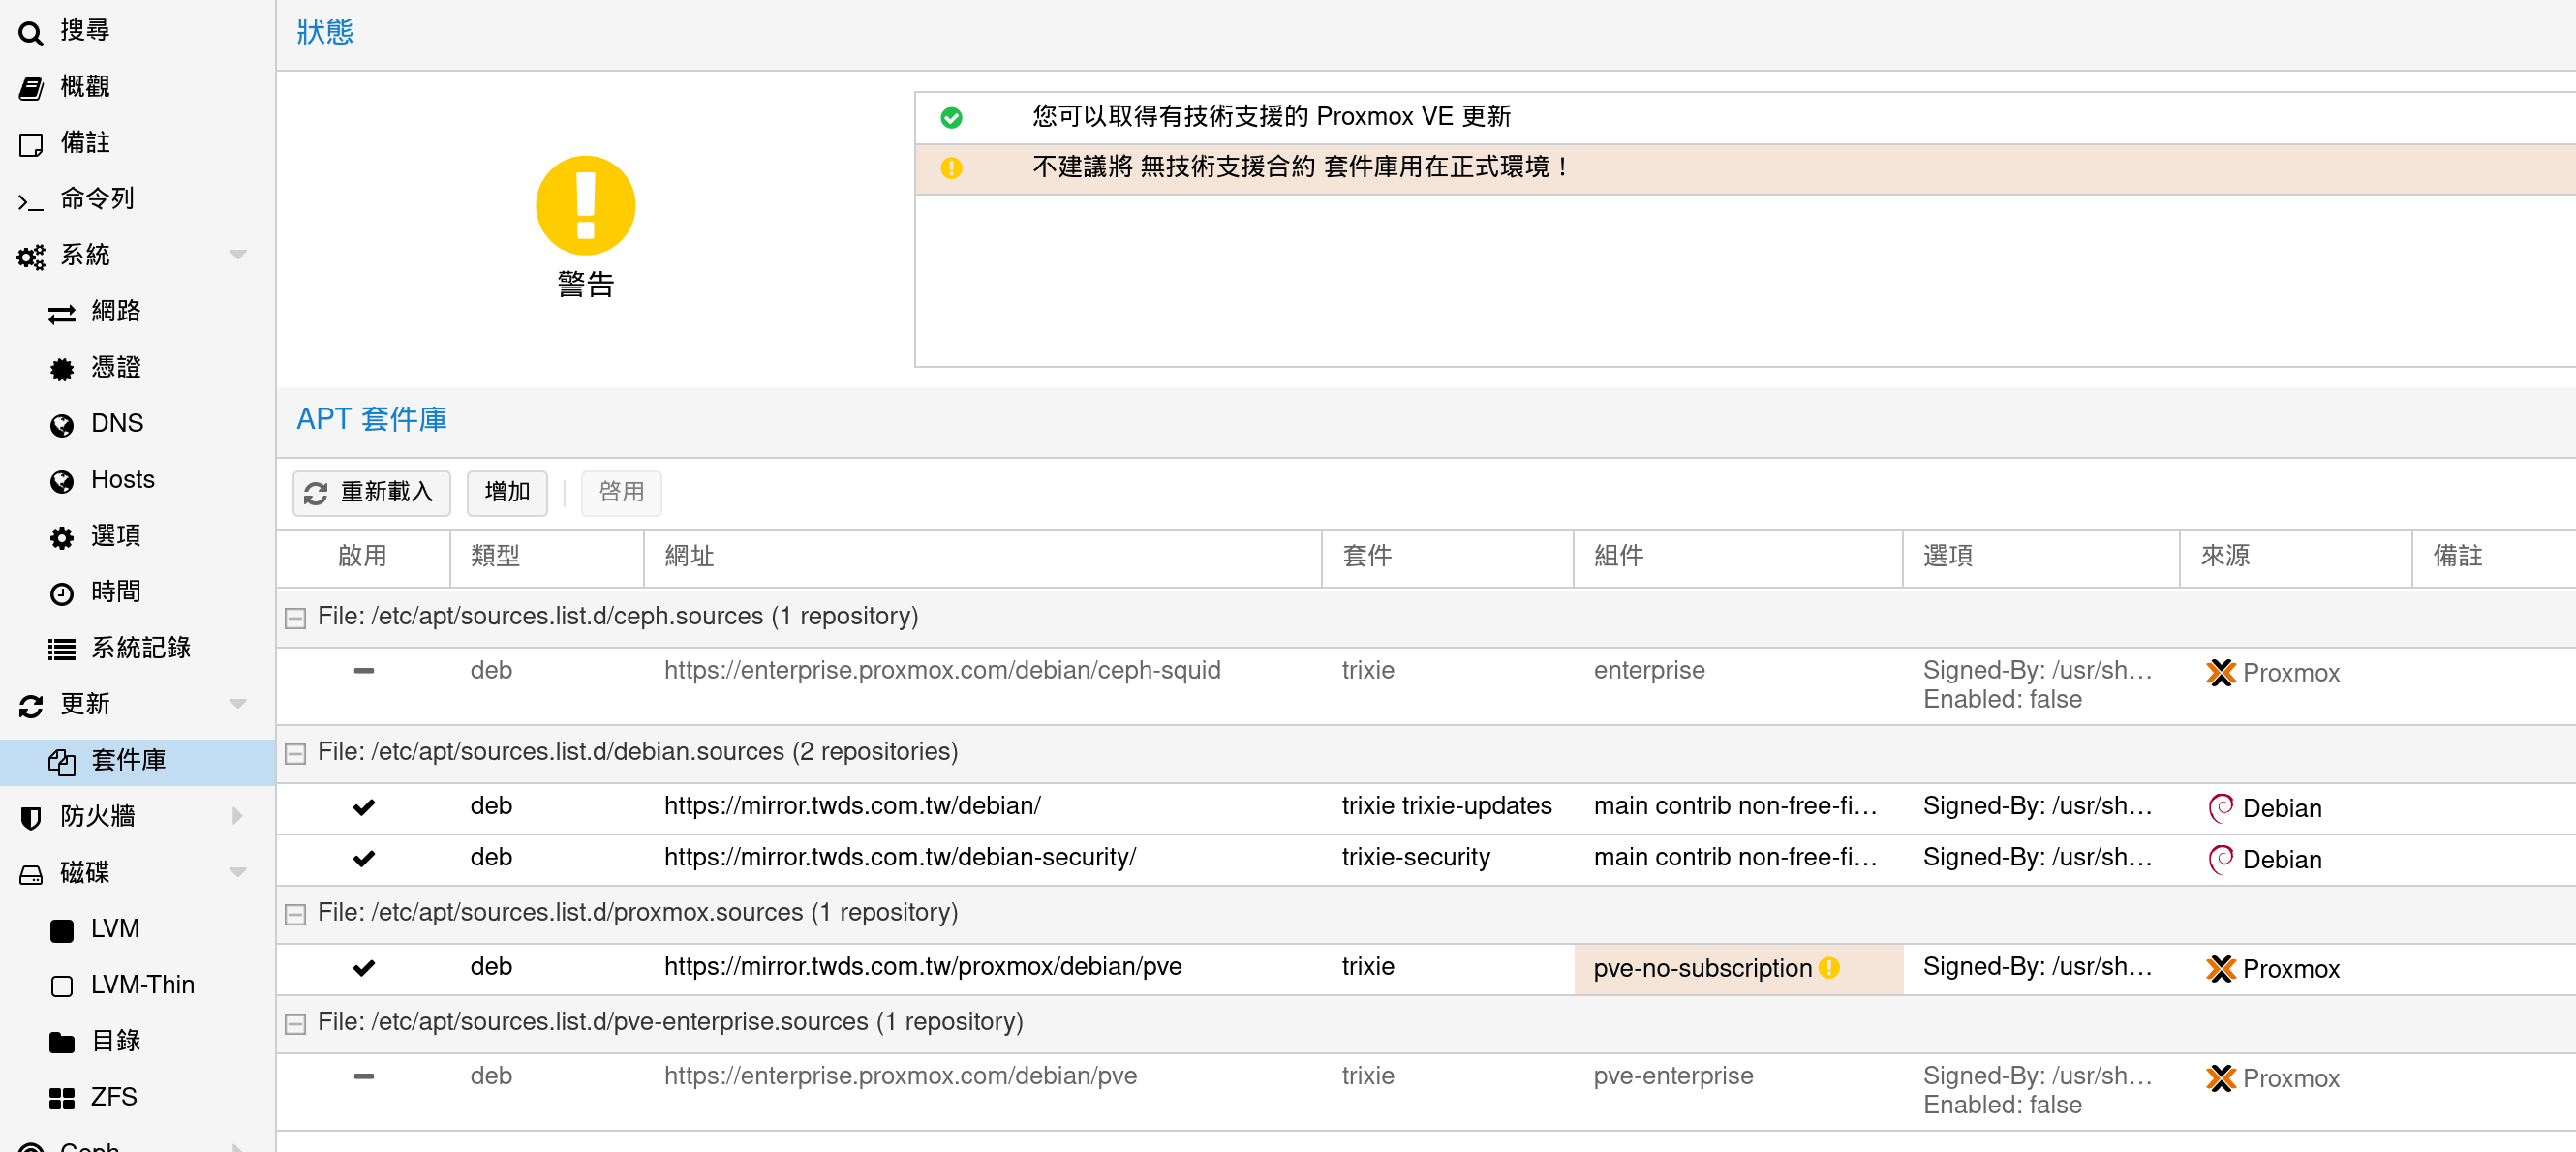Click https://enterprise.proxmox.com/debian/ceph-squid URL
2576x1152 pixels.
tap(942, 670)
